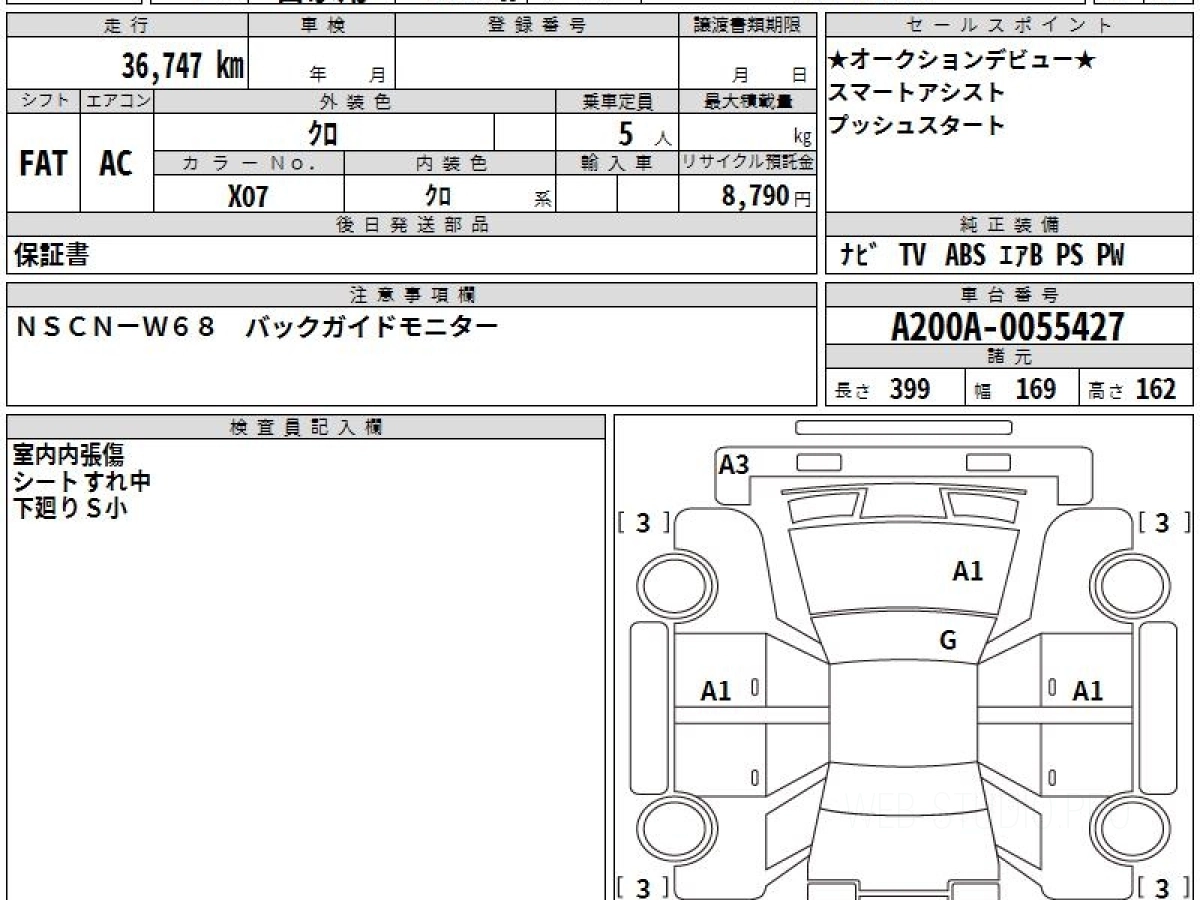
Task: Select the 室内内張傷 inspector note
Action: [x=68, y=455]
